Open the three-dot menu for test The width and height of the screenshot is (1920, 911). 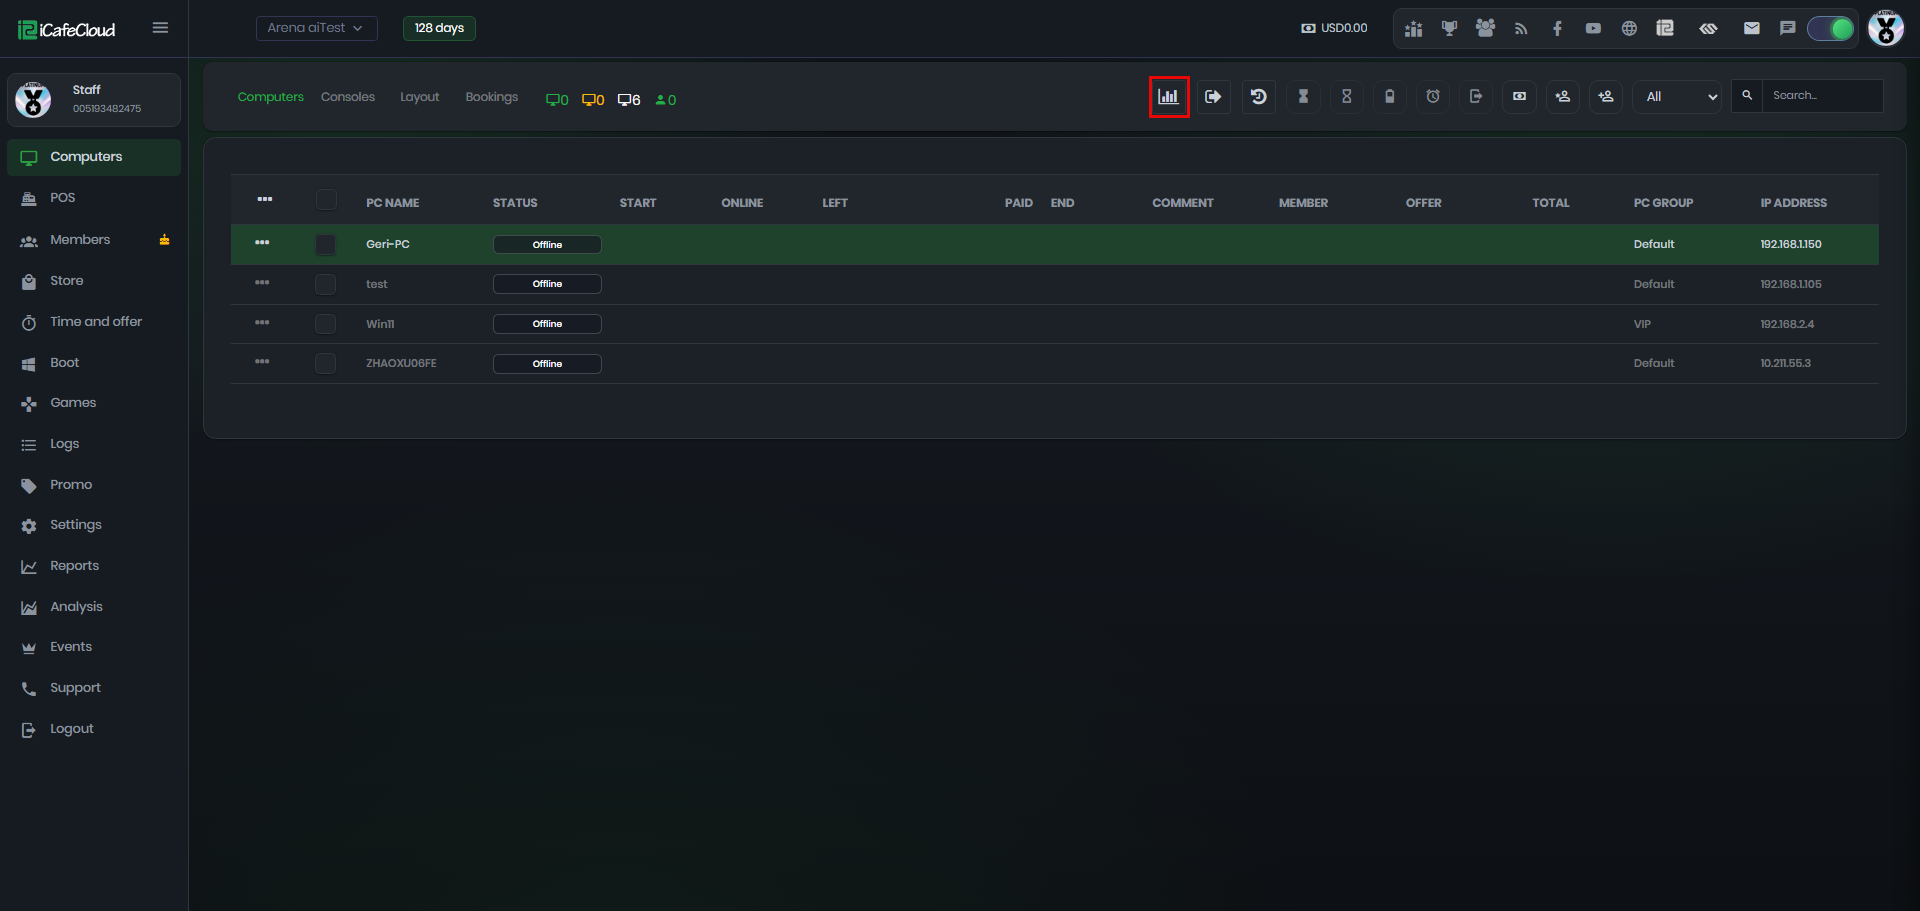coord(262,282)
